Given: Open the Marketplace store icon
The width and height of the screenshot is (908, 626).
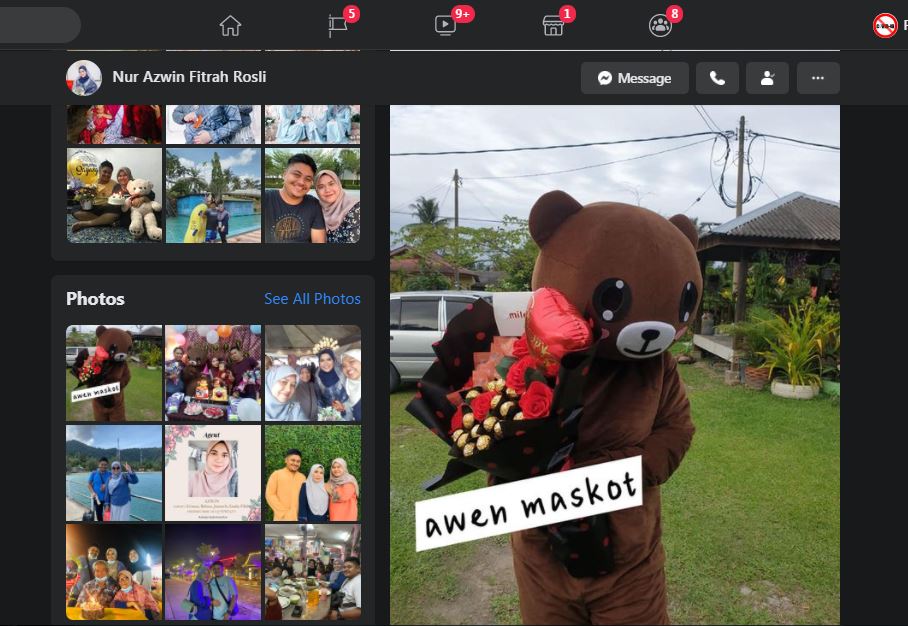Looking at the screenshot, I should click(x=553, y=25).
